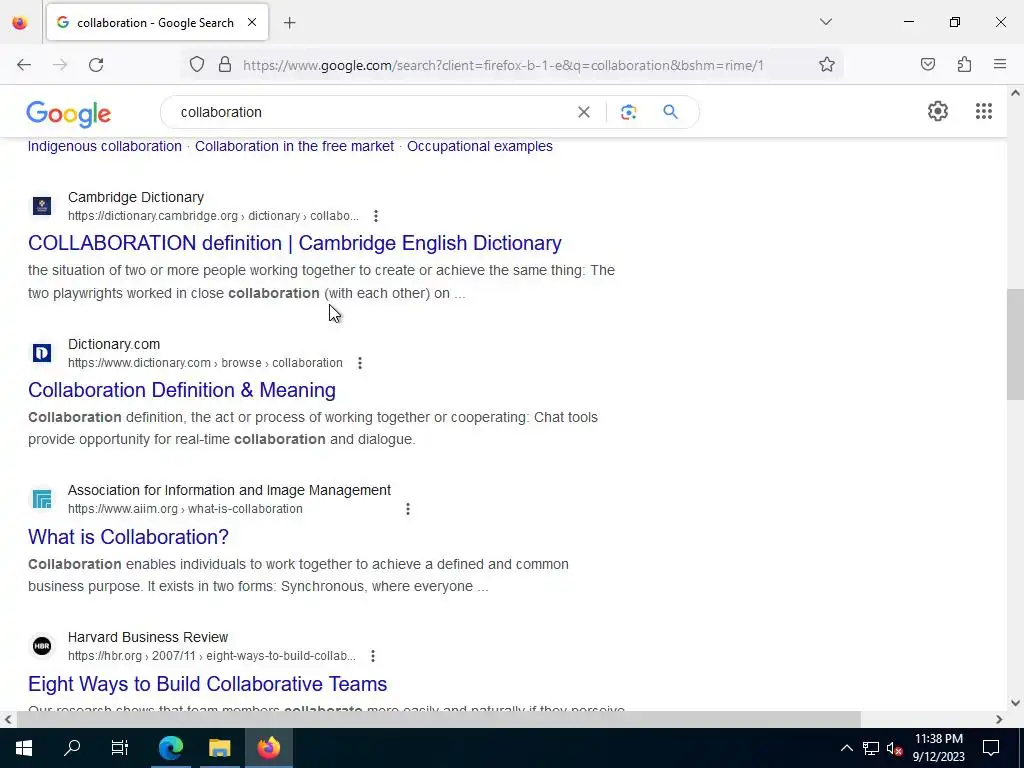Click the Harvard Business Review favicon
The height and width of the screenshot is (768, 1024).
point(42,647)
